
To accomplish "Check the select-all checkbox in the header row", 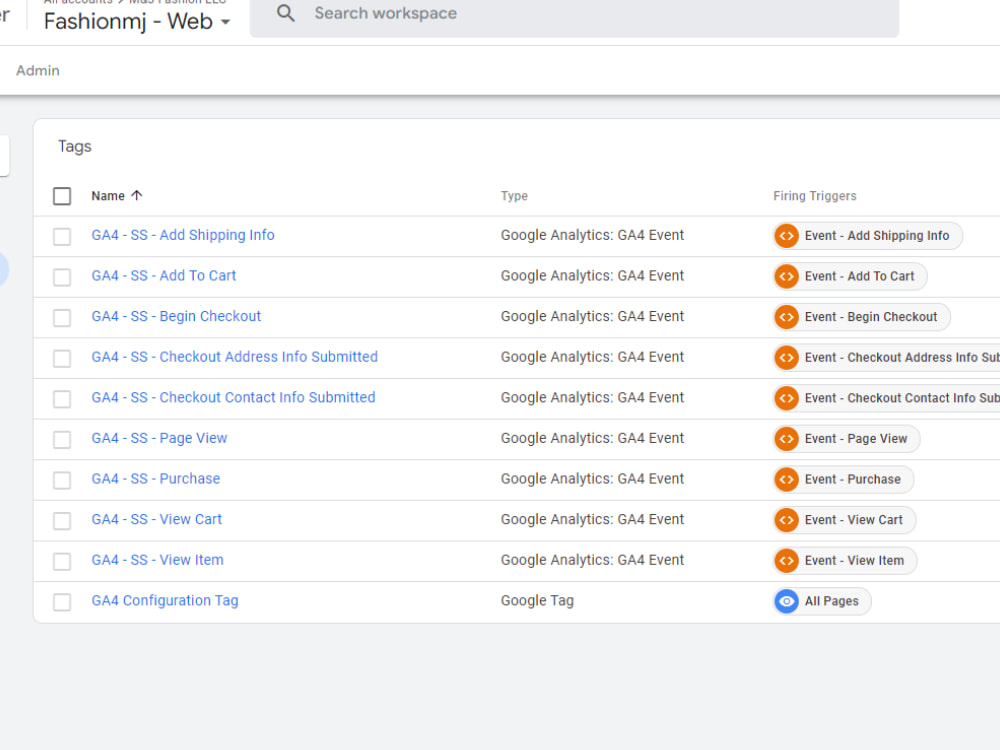I will coord(61,196).
